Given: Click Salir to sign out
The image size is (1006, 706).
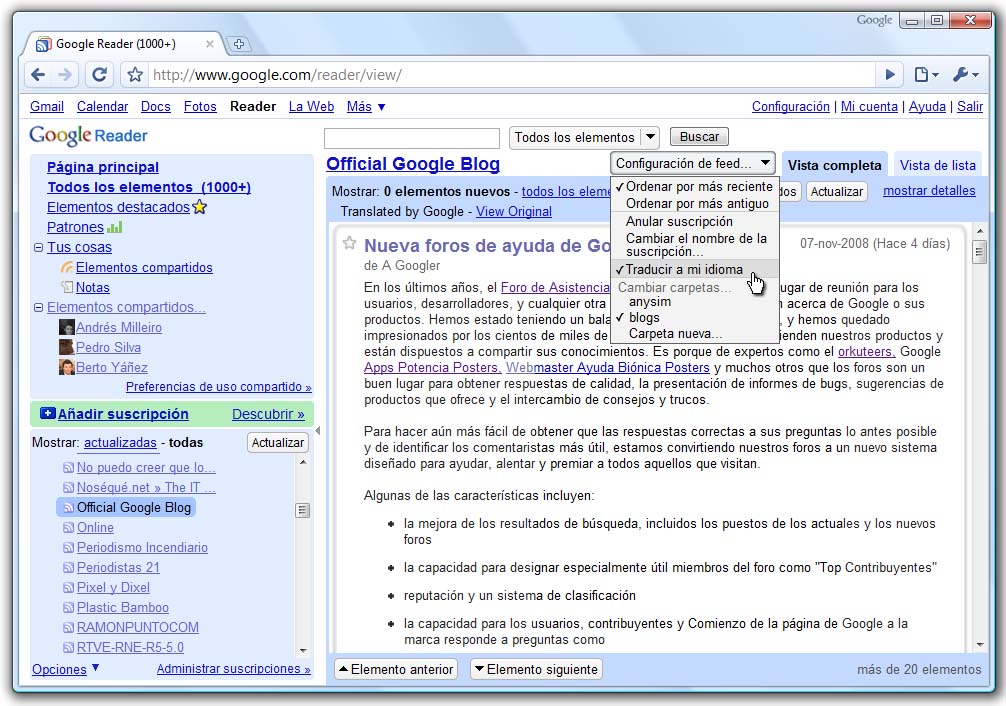Looking at the screenshot, I should click(969, 107).
